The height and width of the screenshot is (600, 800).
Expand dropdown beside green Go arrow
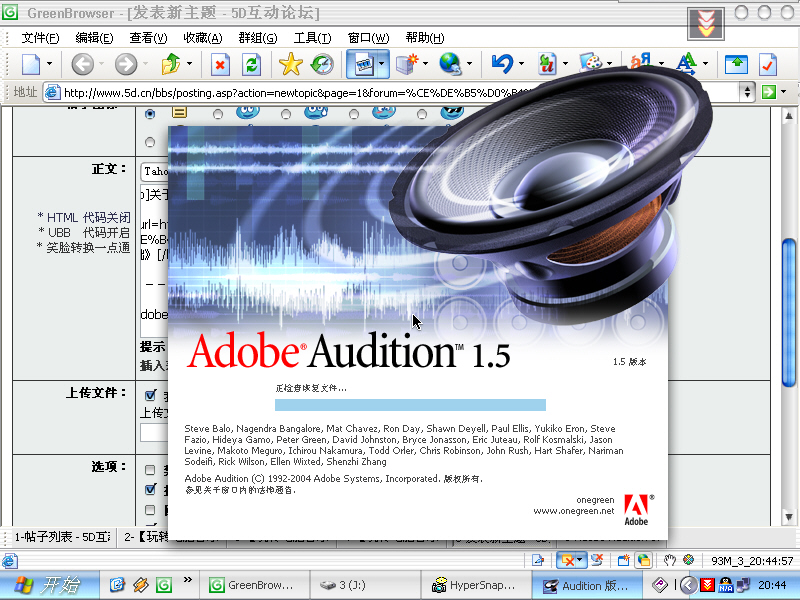783,92
